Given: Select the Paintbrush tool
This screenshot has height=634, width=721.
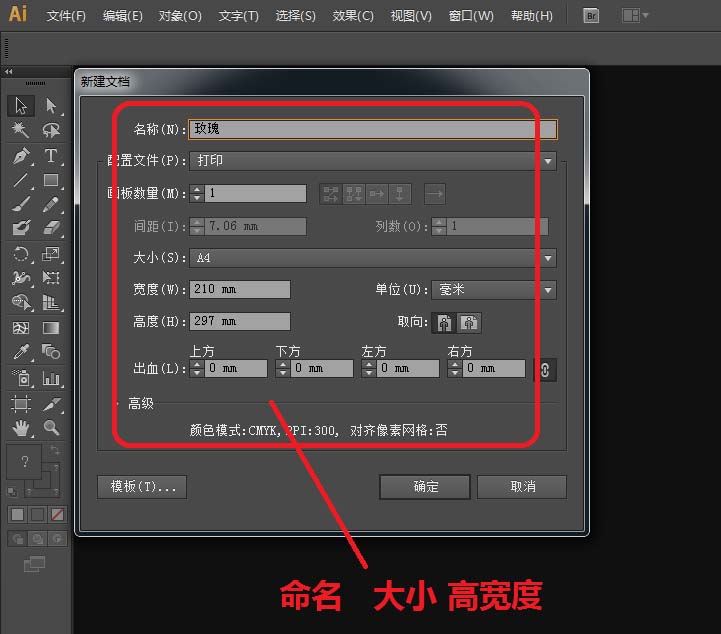Looking at the screenshot, I should click(x=21, y=204).
